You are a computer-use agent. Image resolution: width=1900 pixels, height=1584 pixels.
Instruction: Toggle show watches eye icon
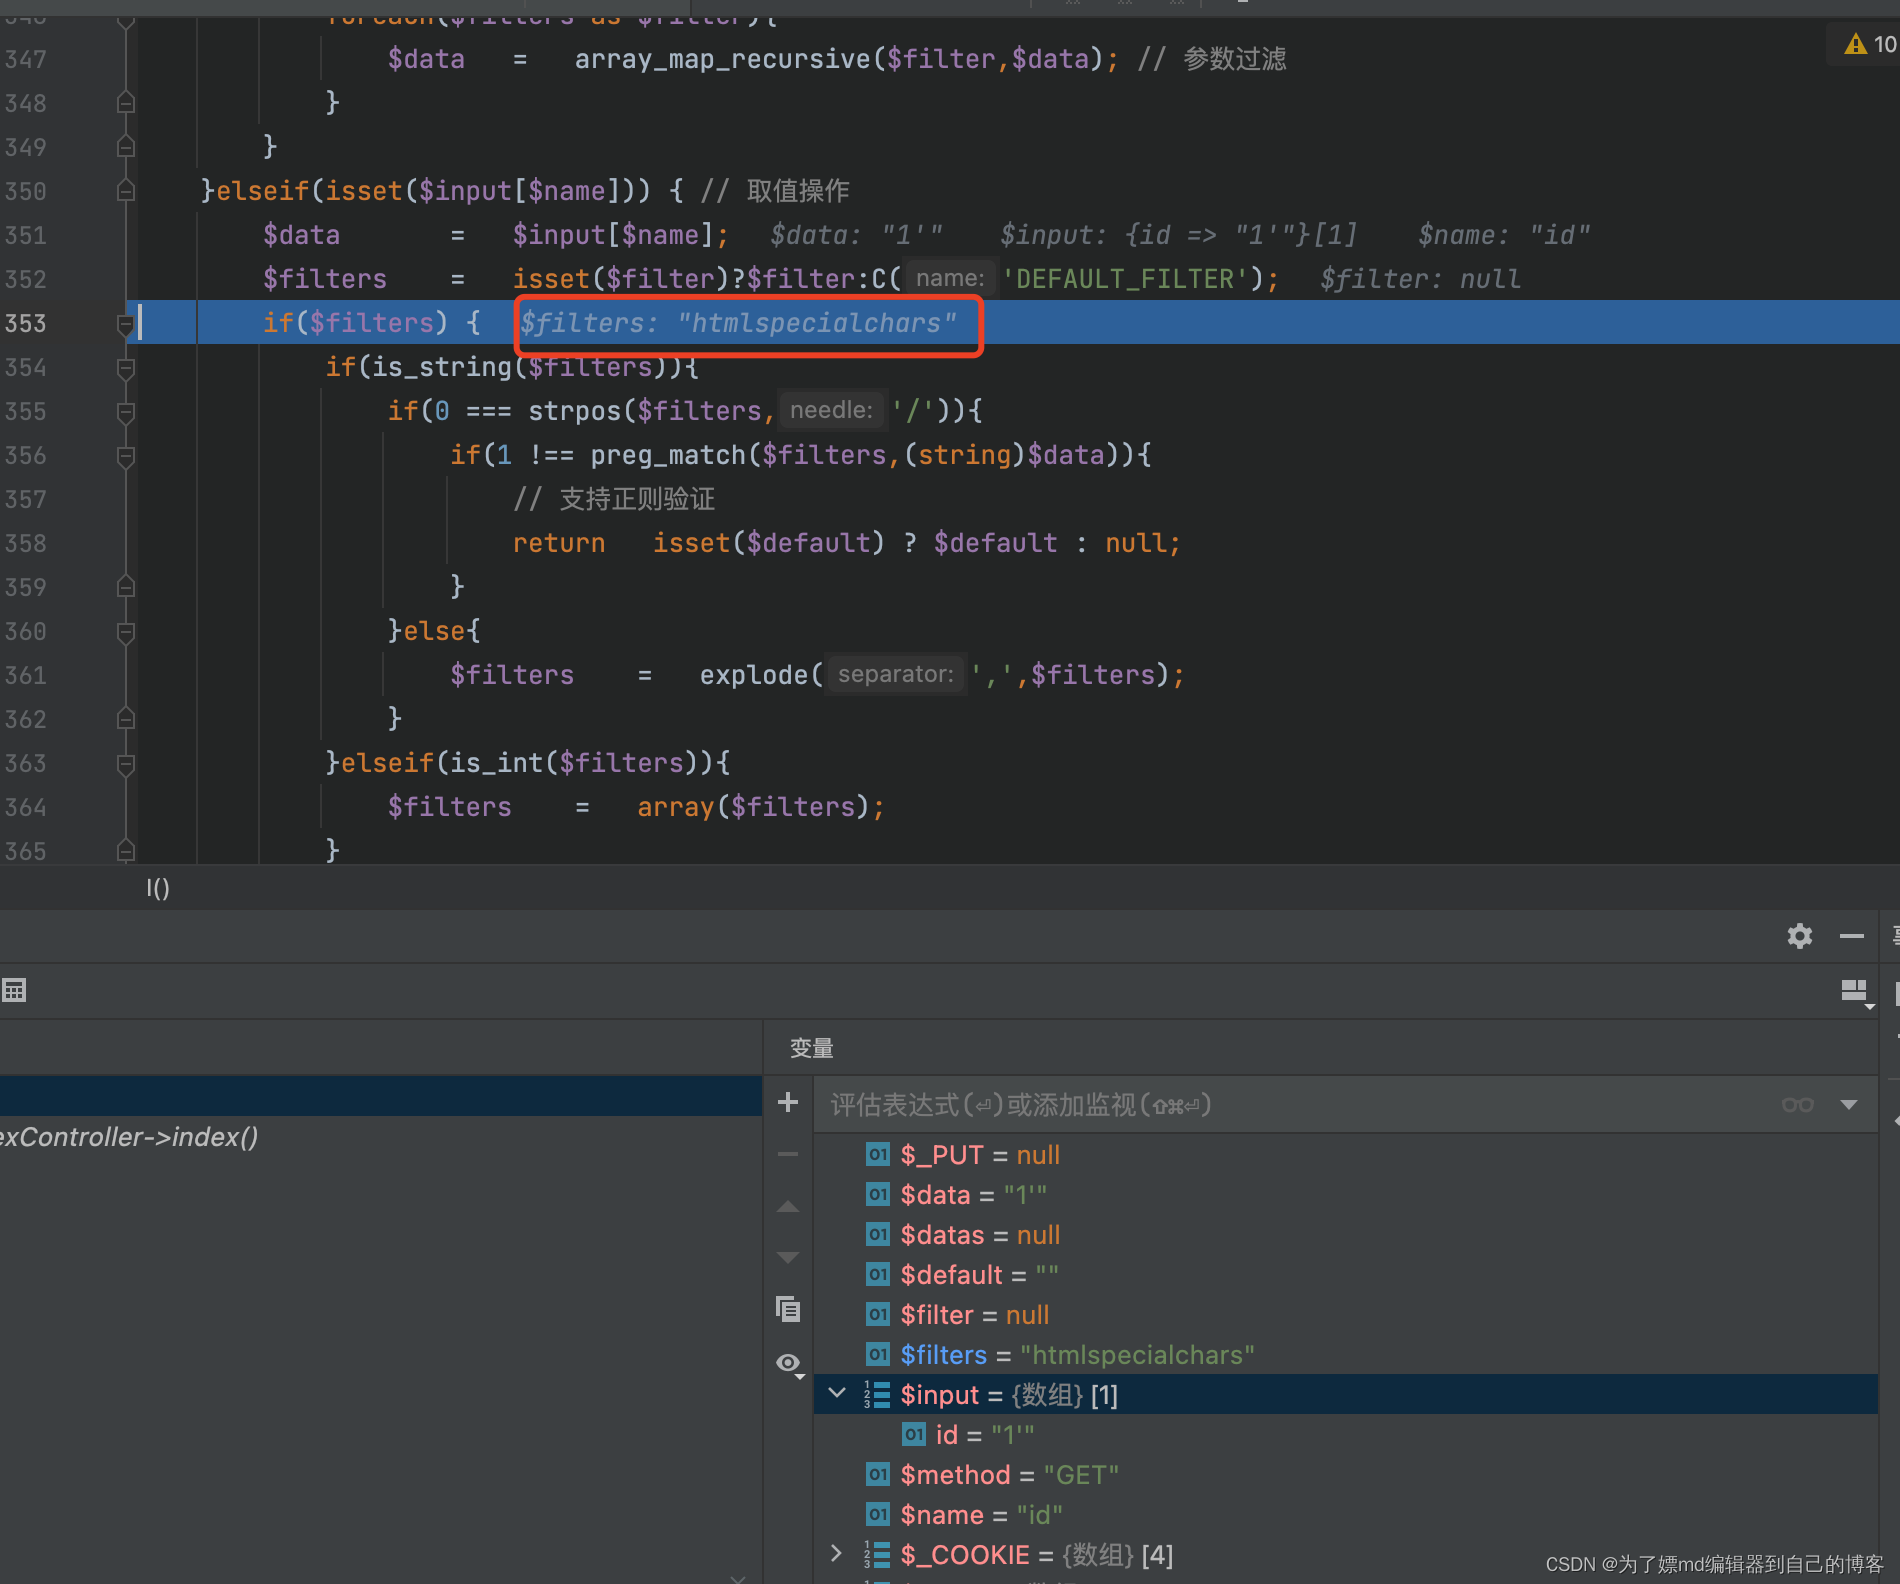[790, 1364]
